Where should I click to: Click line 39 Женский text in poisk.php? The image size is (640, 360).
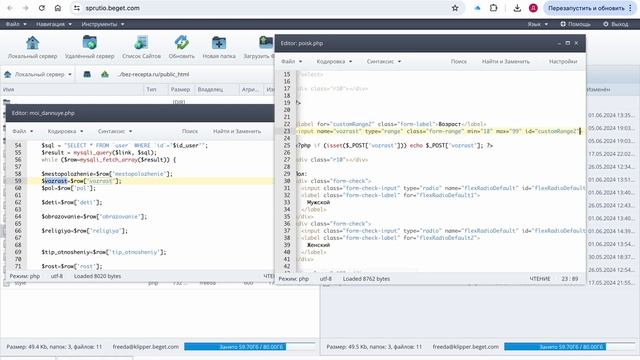click(318, 245)
